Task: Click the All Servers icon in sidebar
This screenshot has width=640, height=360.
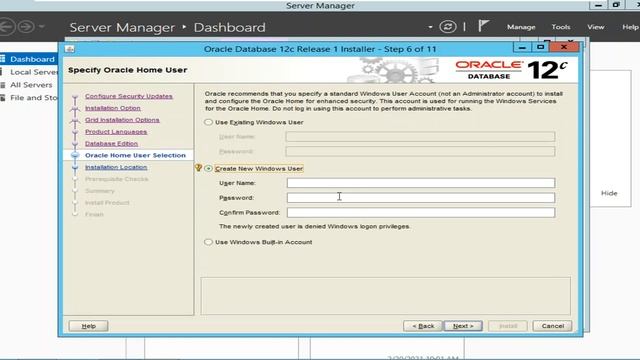Action: [x=3, y=85]
